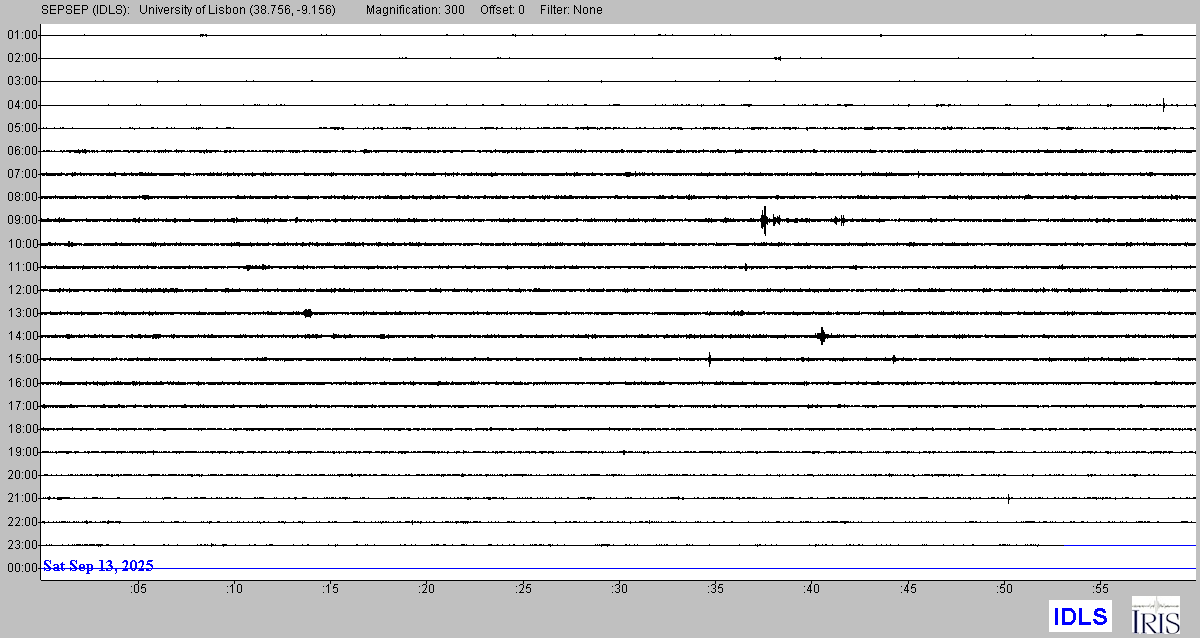Click the large seismic event on the 09:00 trace

point(764,220)
